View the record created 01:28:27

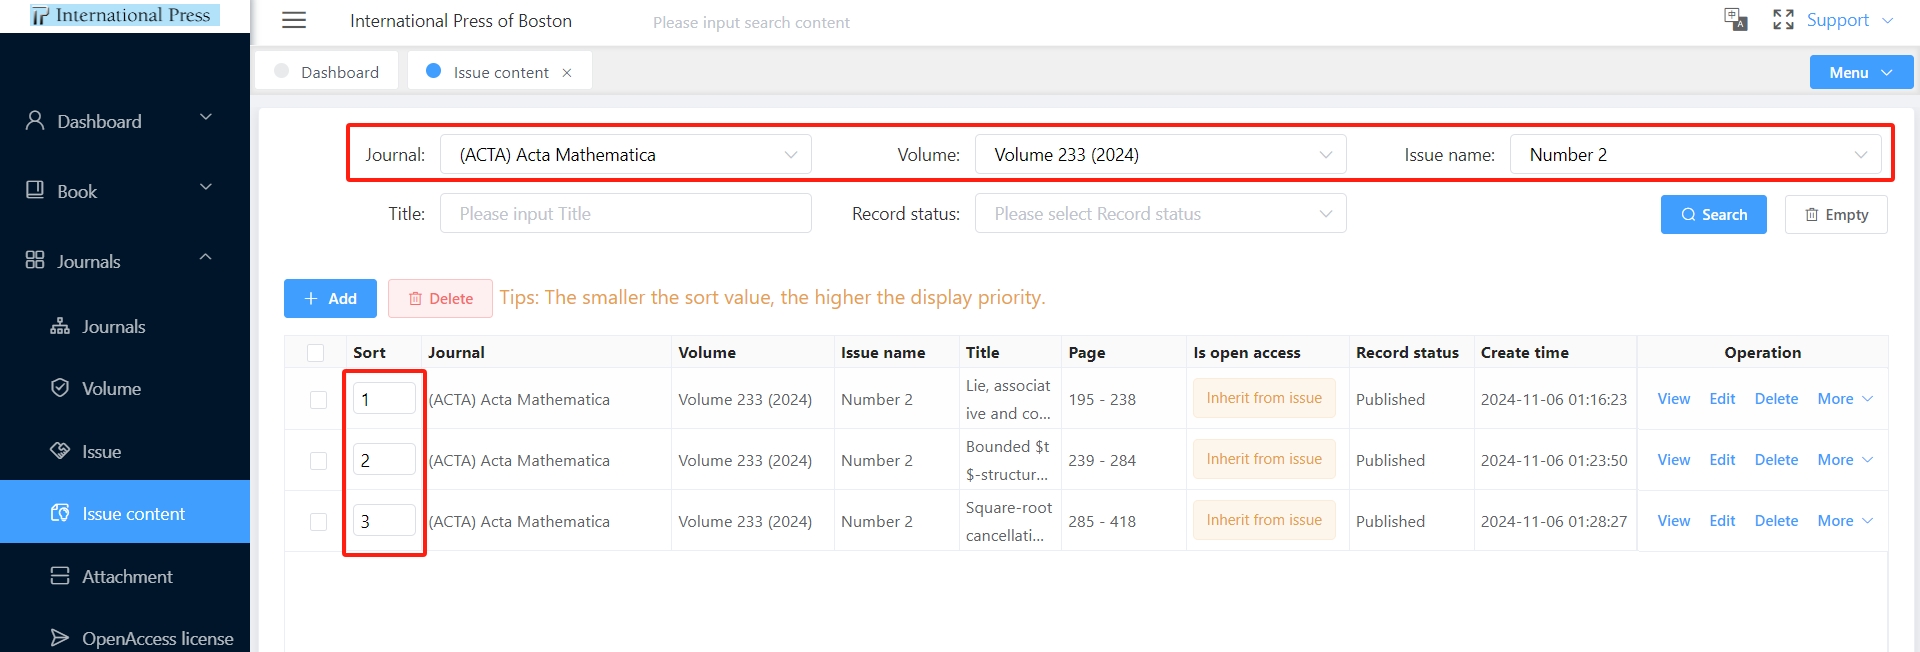1673,521
